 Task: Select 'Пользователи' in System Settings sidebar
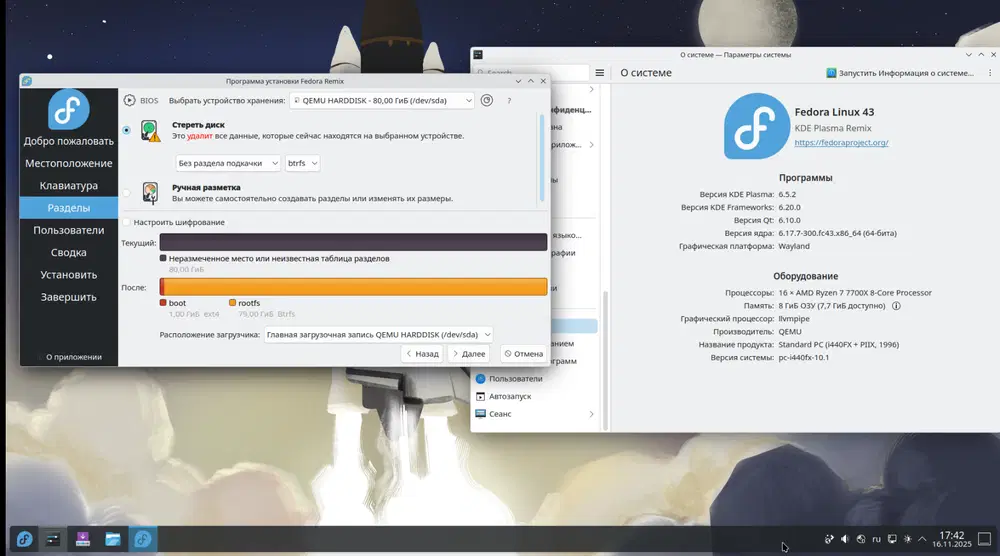[536, 379]
